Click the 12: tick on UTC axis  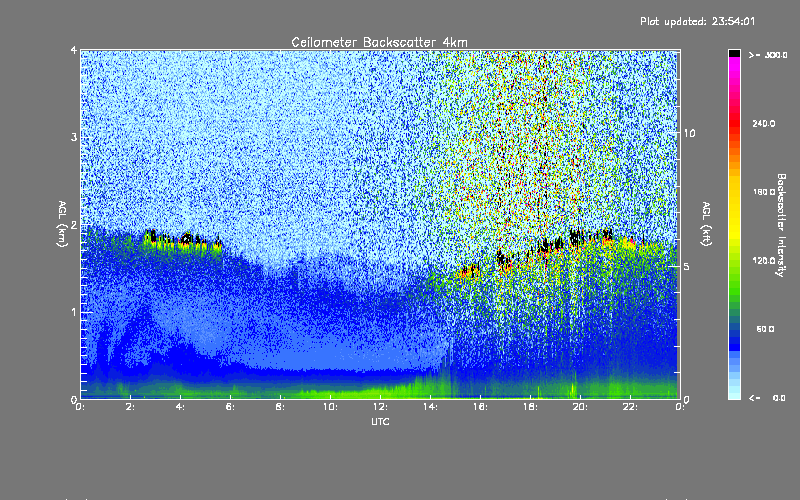click(380, 407)
